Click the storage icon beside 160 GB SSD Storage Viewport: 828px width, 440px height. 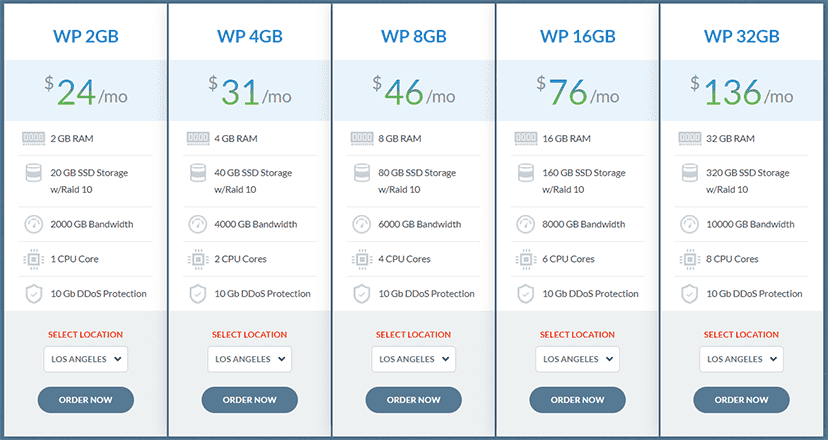tap(526, 173)
